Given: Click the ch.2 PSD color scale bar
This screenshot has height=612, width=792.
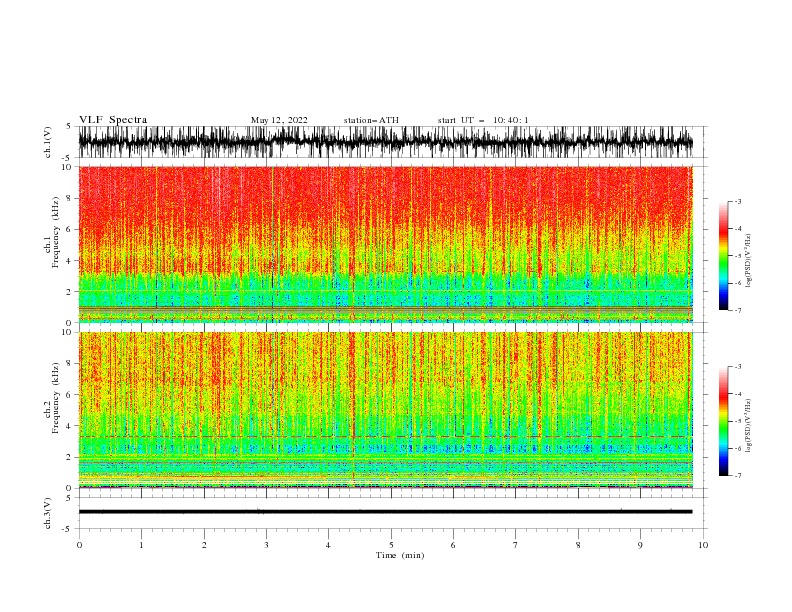Looking at the screenshot, I should (x=724, y=421).
